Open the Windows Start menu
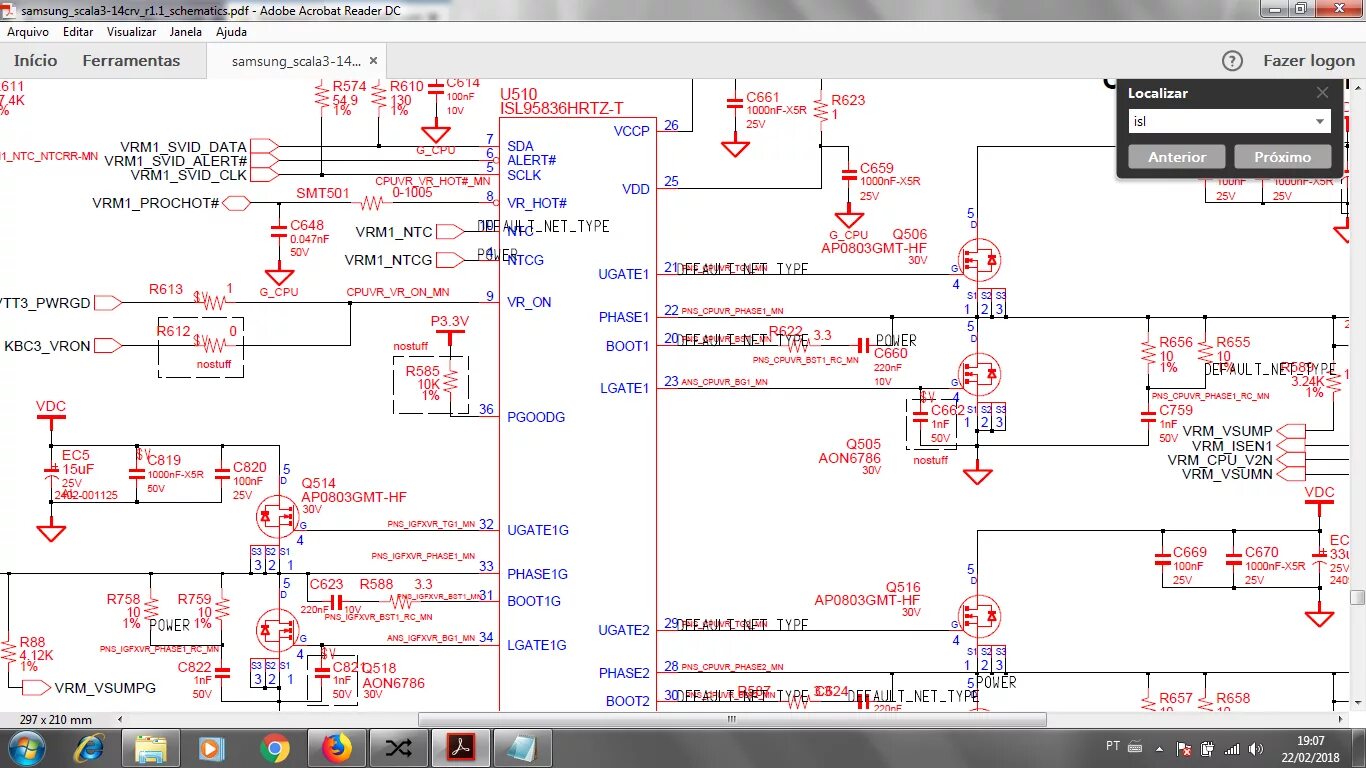 (26, 747)
